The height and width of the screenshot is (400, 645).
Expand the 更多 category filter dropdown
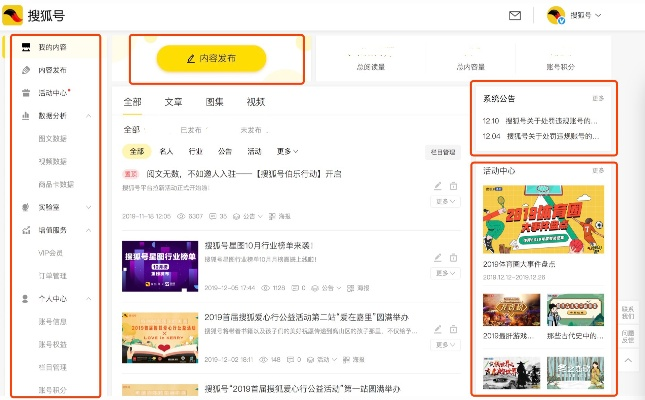coord(287,151)
